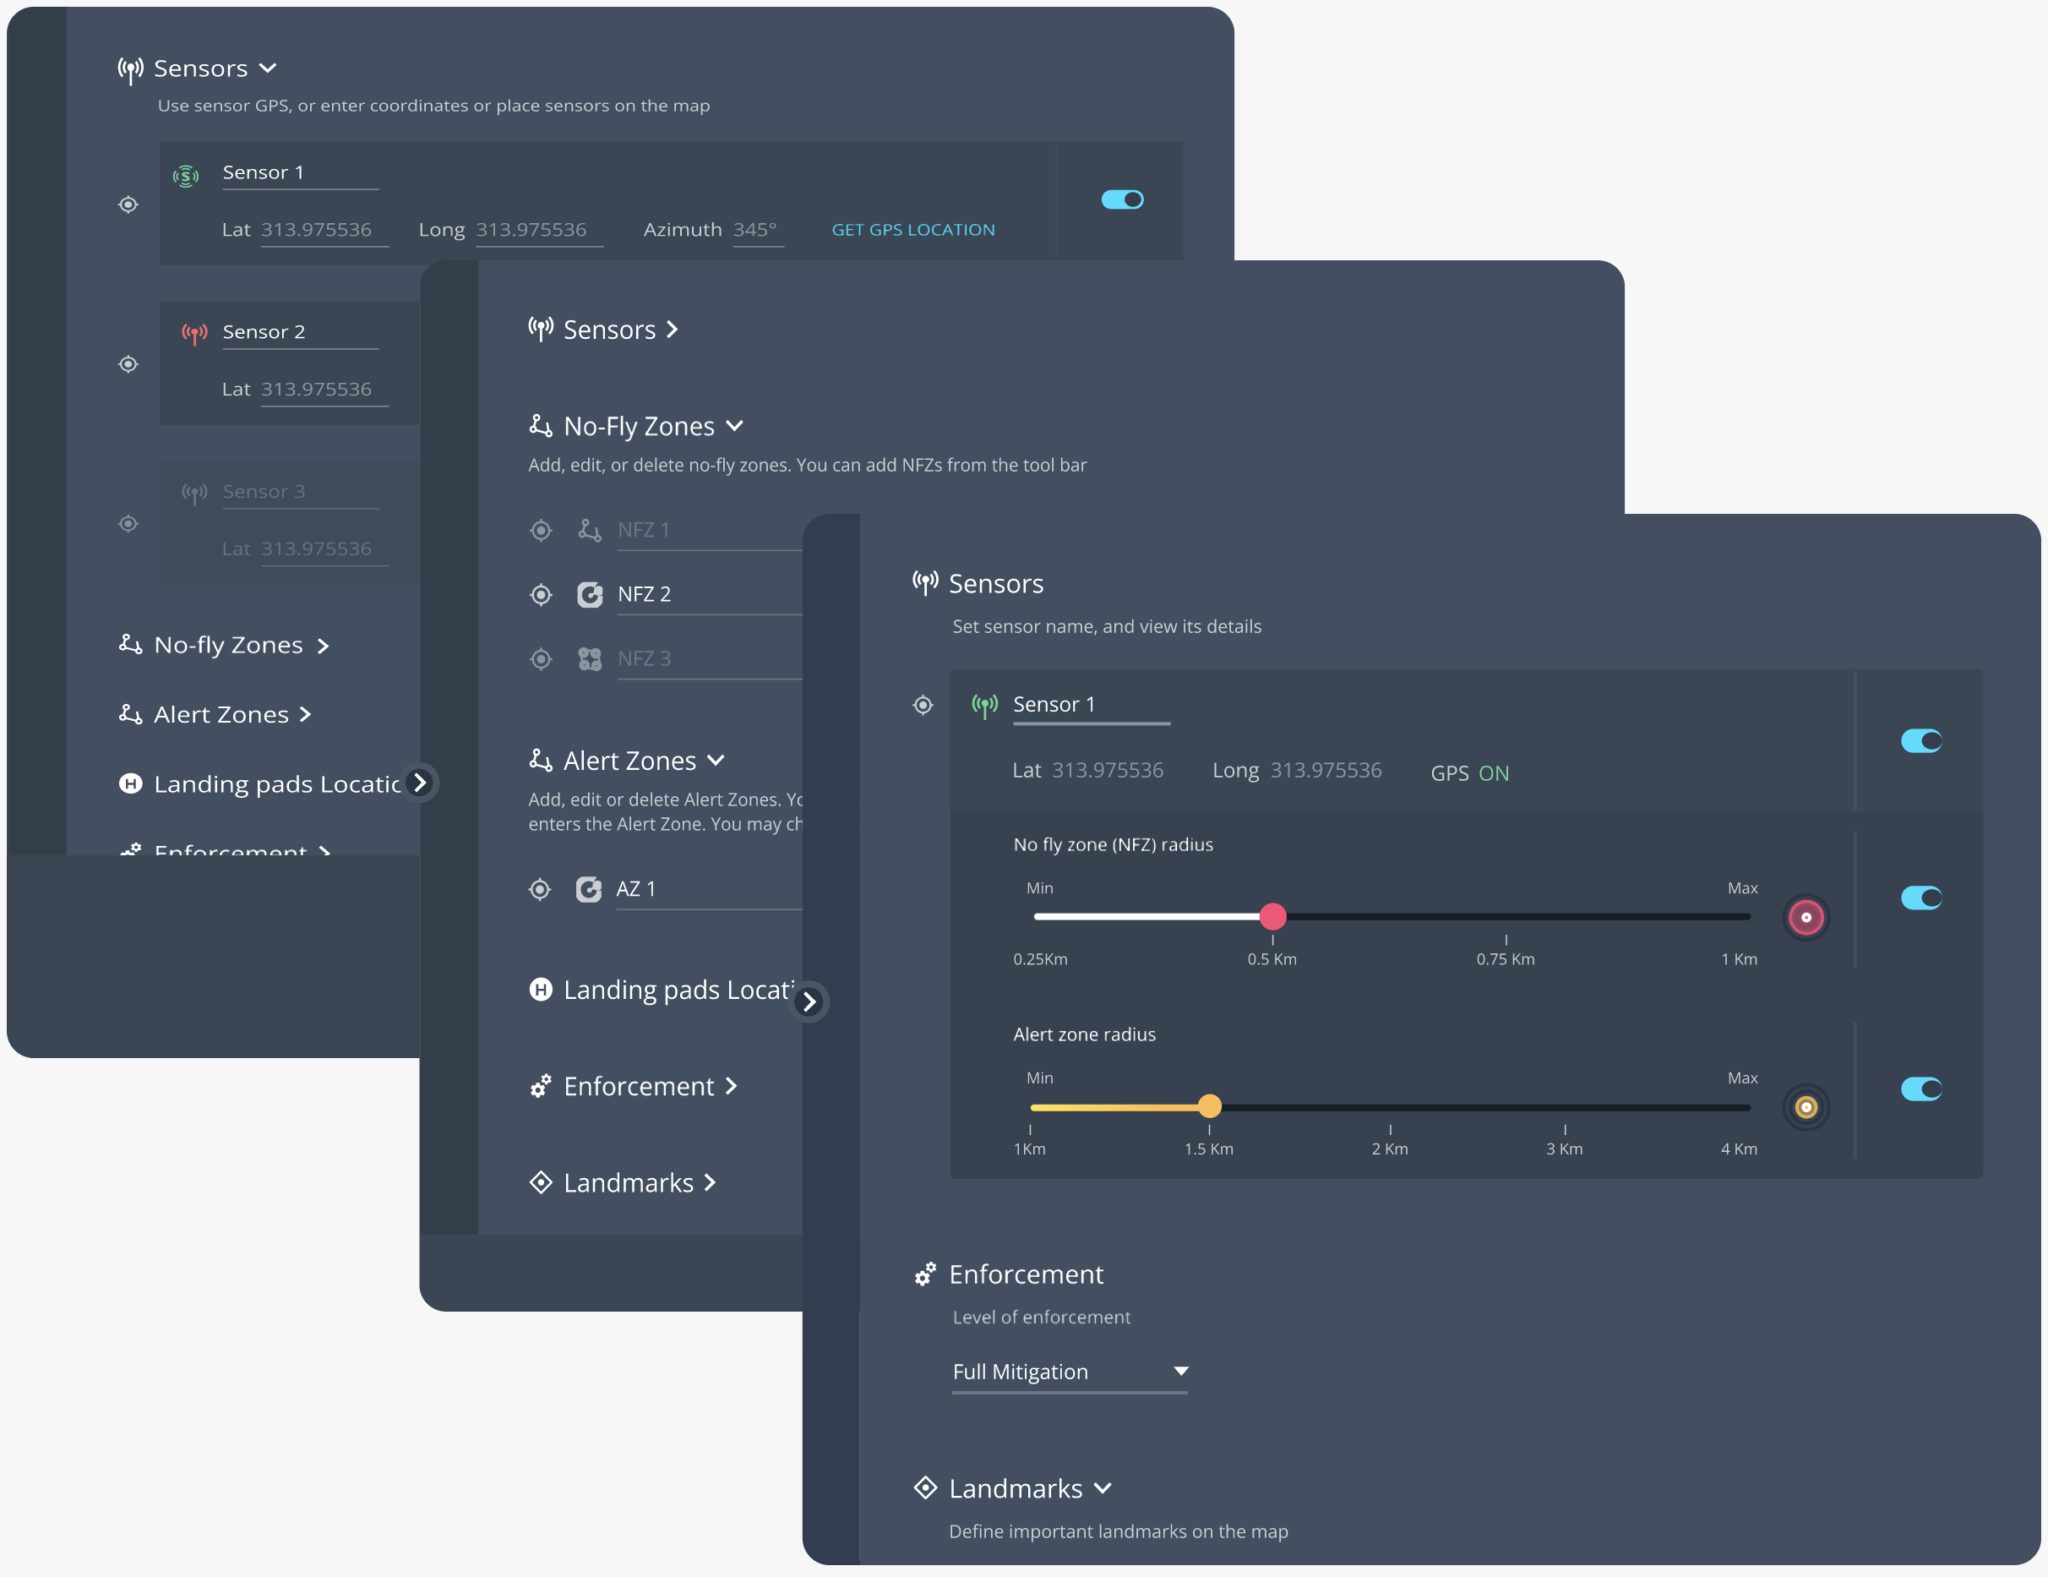Collapse the Sensors section in back panel
2048x1577 pixels.
(268, 68)
